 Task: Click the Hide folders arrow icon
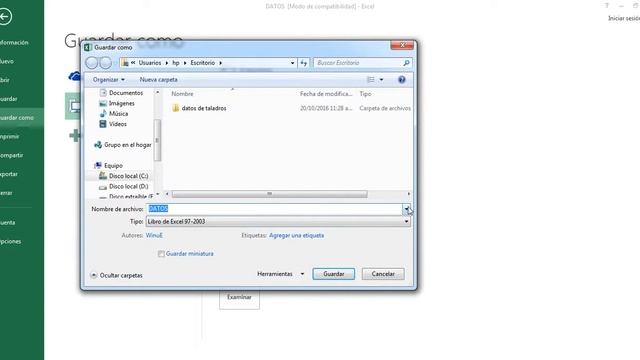coord(93,275)
